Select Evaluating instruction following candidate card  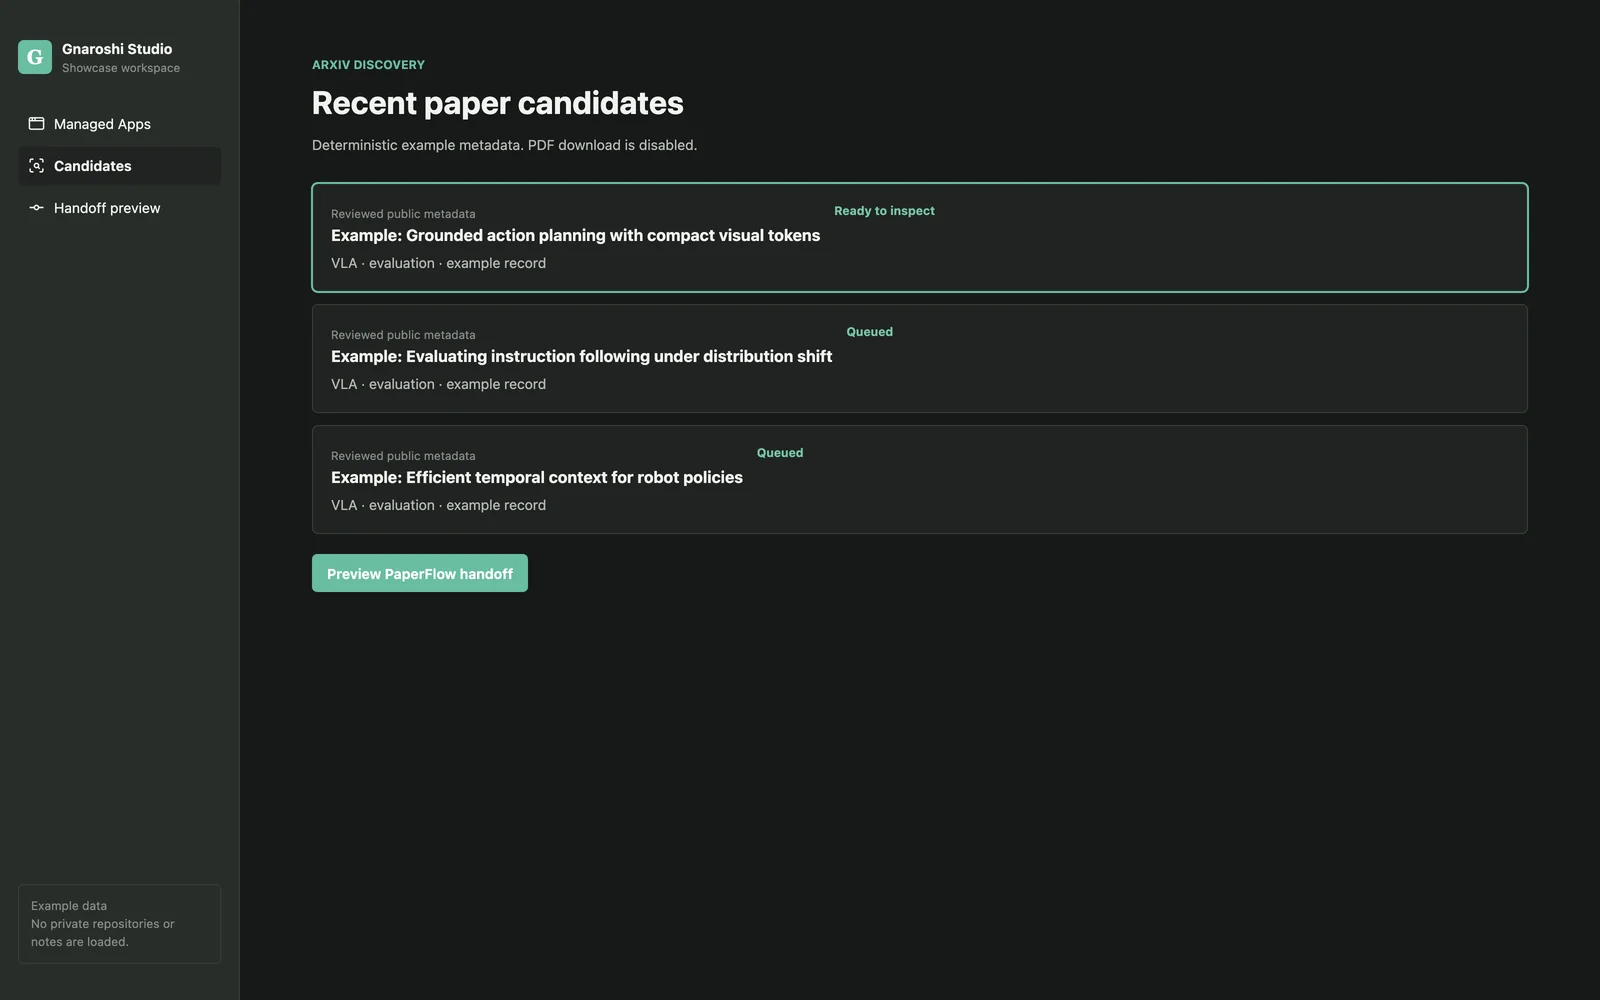point(920,358)
